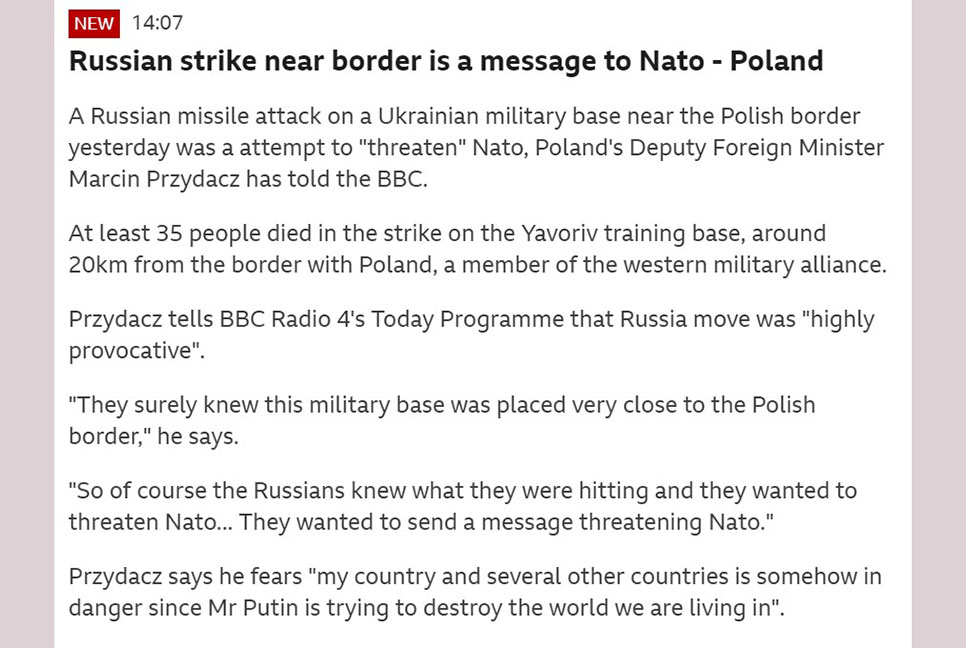Select the paragraph starting 'A Russian missile attack'
The width and height of the screenshot is (966, 648).
(476, 147)
